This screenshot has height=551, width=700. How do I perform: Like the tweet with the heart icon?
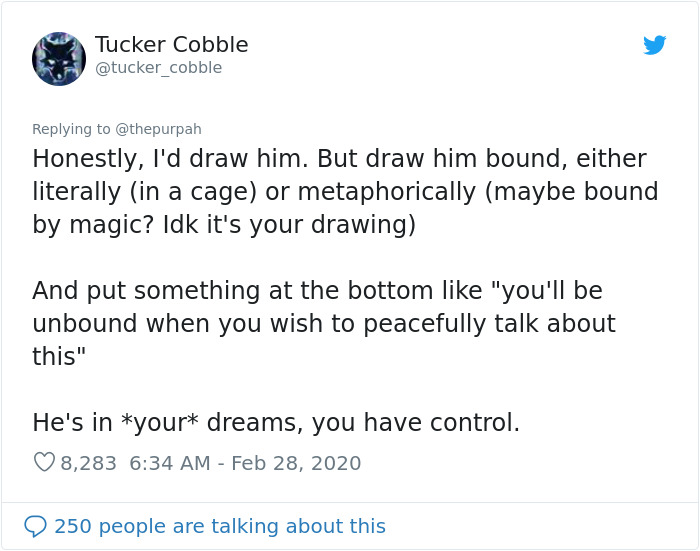pyautogui.click(x=44, y=462)
